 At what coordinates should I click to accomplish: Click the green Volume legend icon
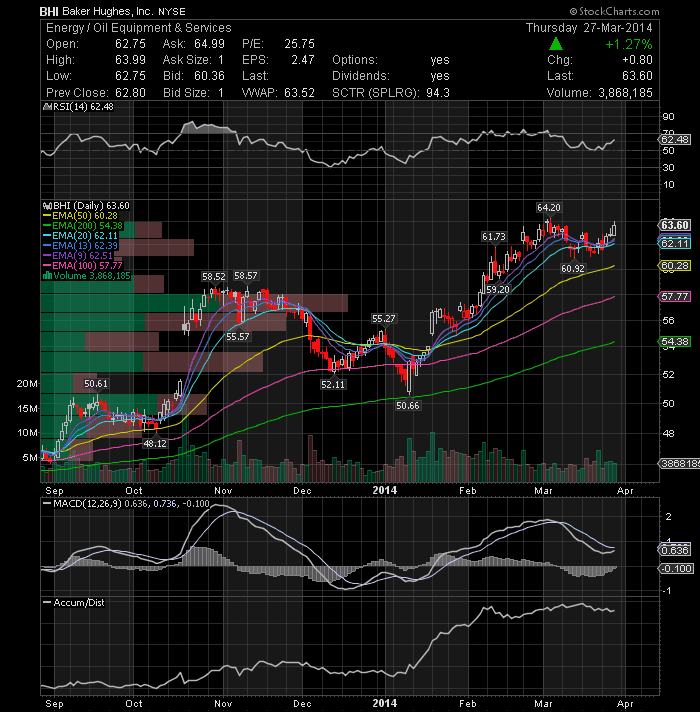pos(47,276)
